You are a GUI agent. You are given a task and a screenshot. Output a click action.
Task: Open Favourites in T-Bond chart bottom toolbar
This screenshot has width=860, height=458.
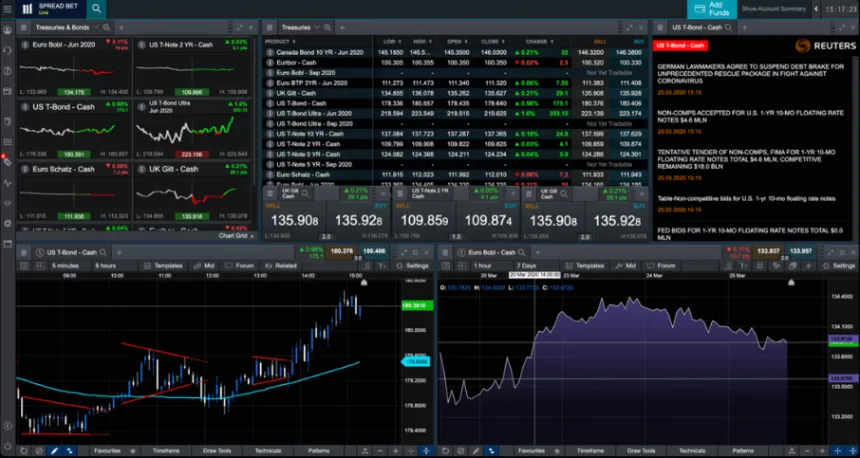(x=107, y=451)
